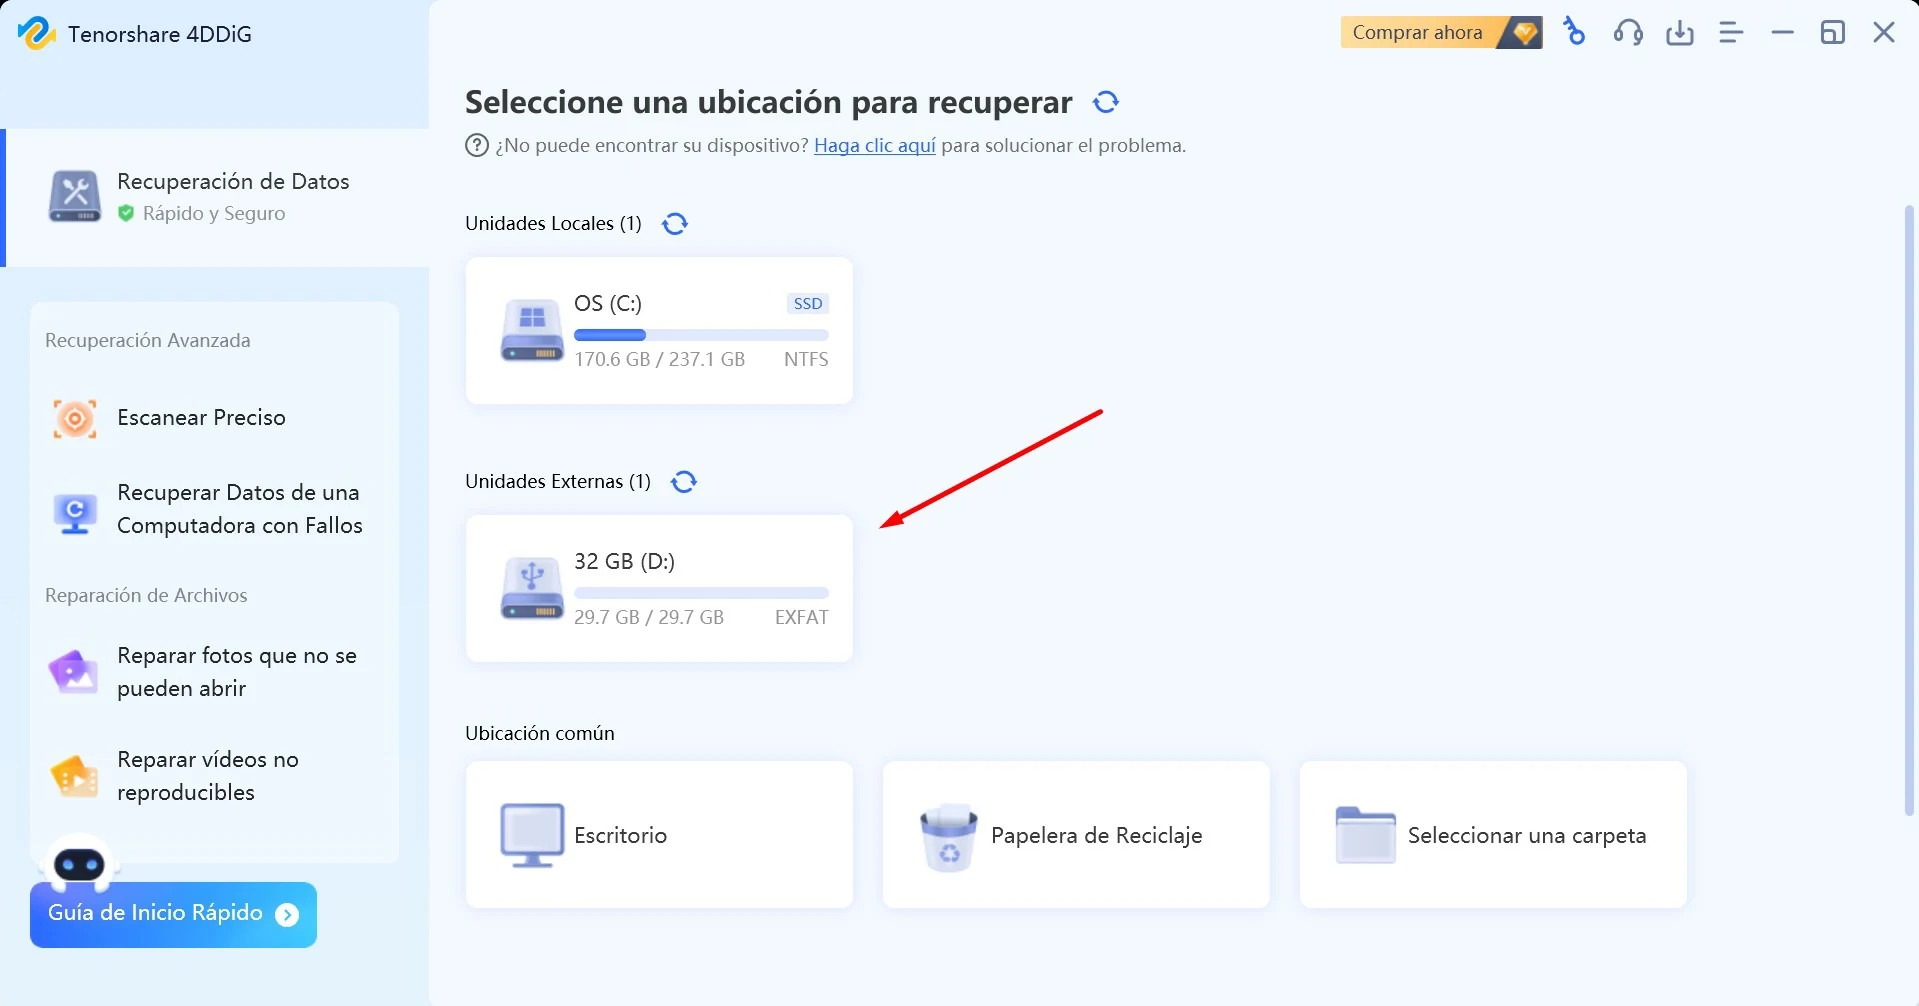Click the desktop monitor icon for Escritorio
The width and height of the screenshot is (1919, 1006).
532,835
